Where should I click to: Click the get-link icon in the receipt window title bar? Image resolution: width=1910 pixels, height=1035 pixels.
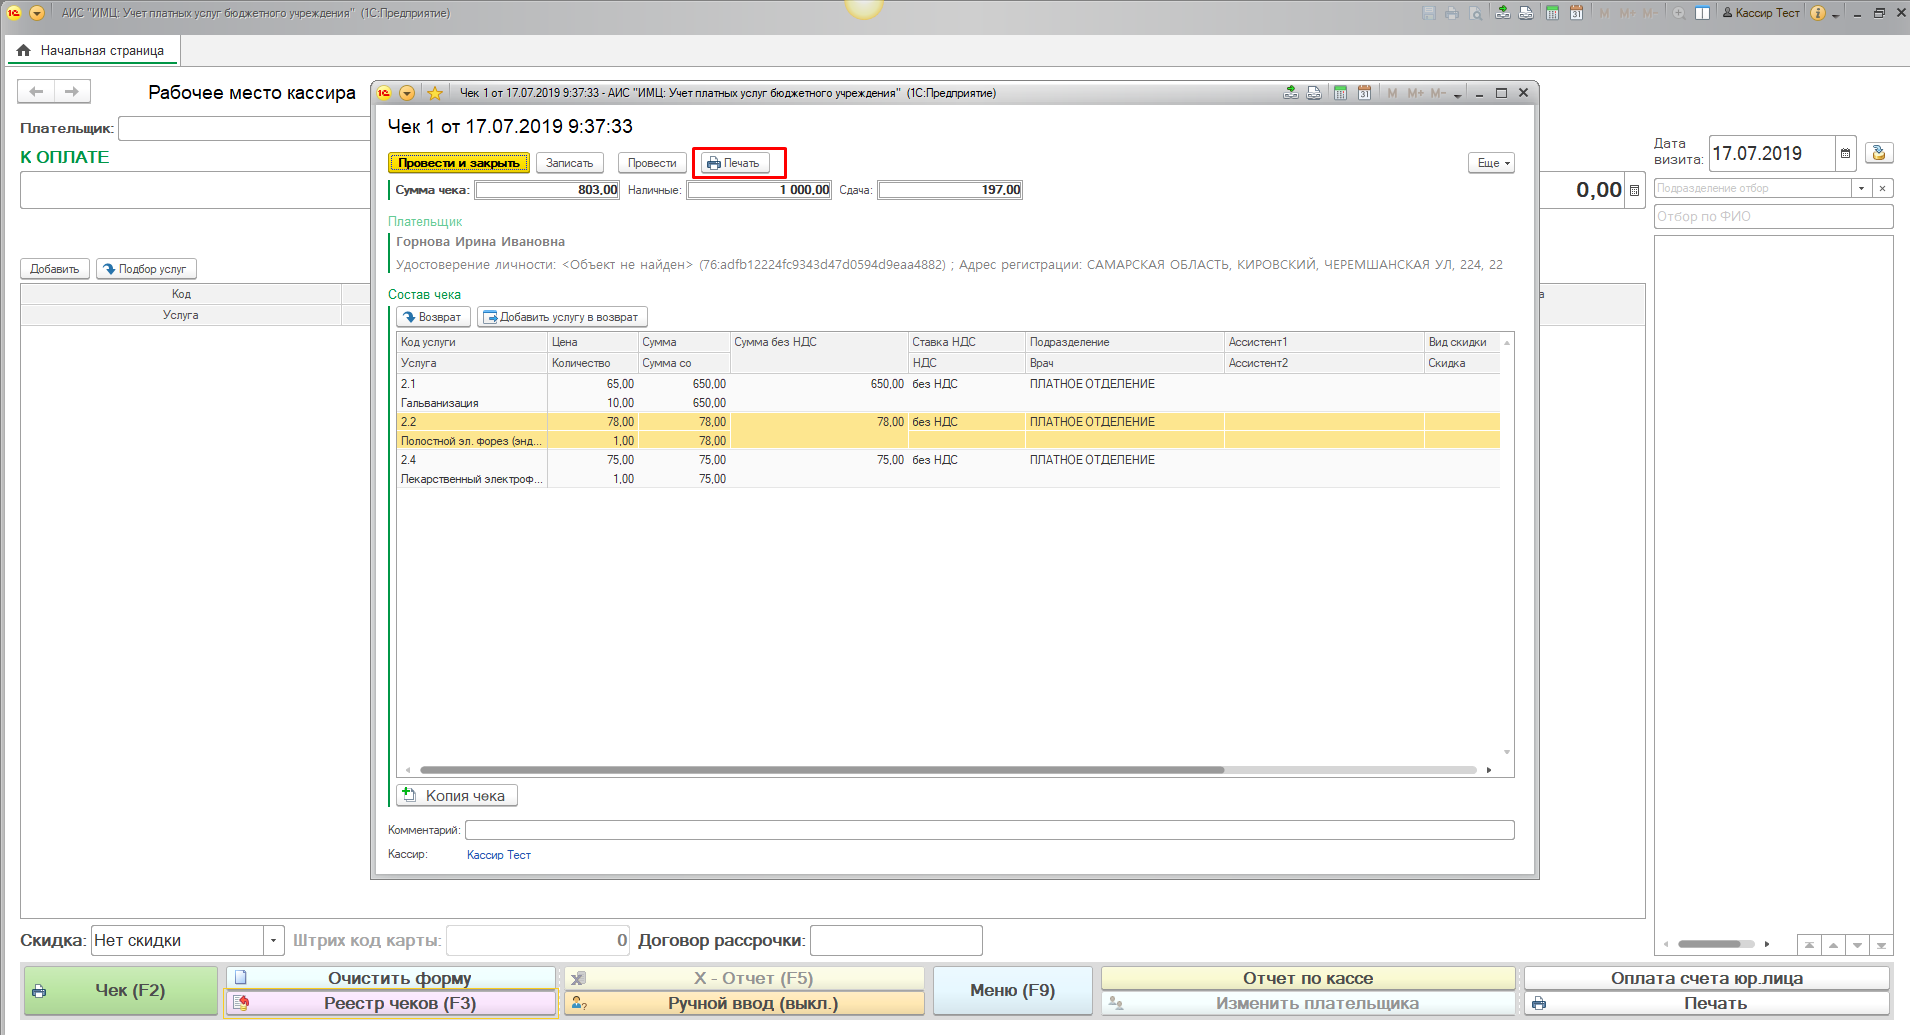[x=1291, y=93]
